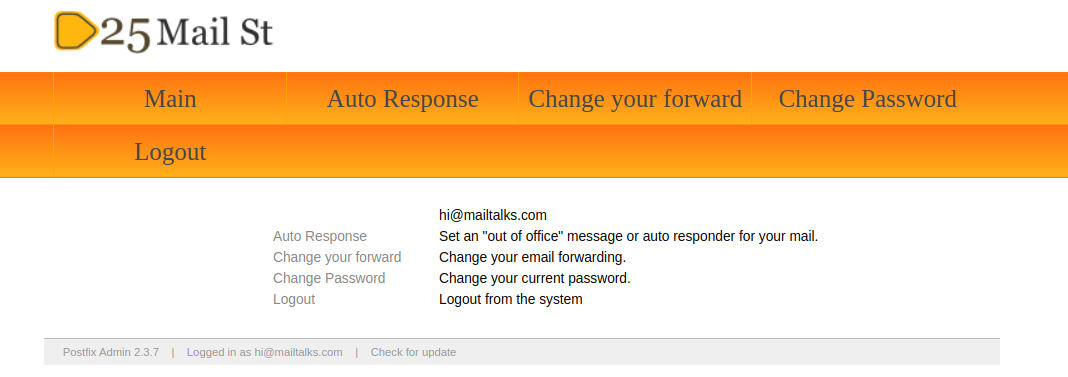Click 'Change your email forwarding.' description
This screenshot has height=377, width=1068.
point(533,258)
